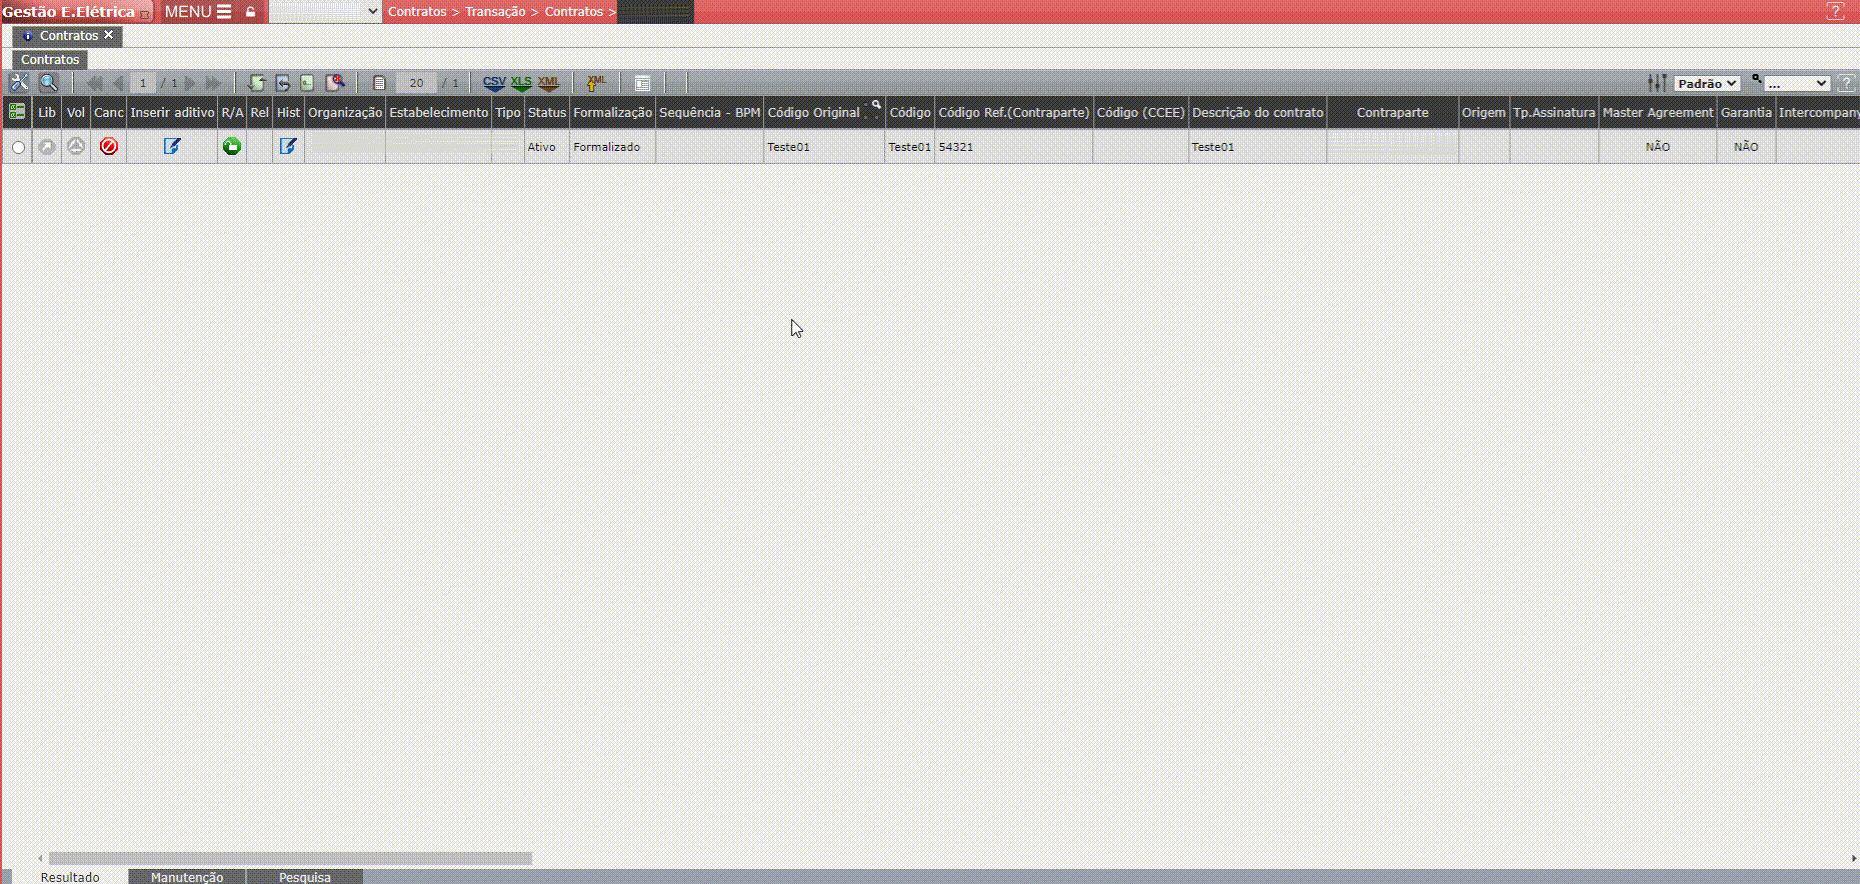Open the MENU hamburger button
This screenshot has height=884, width=1860.
pyautogui.click(x=198, y=12)
